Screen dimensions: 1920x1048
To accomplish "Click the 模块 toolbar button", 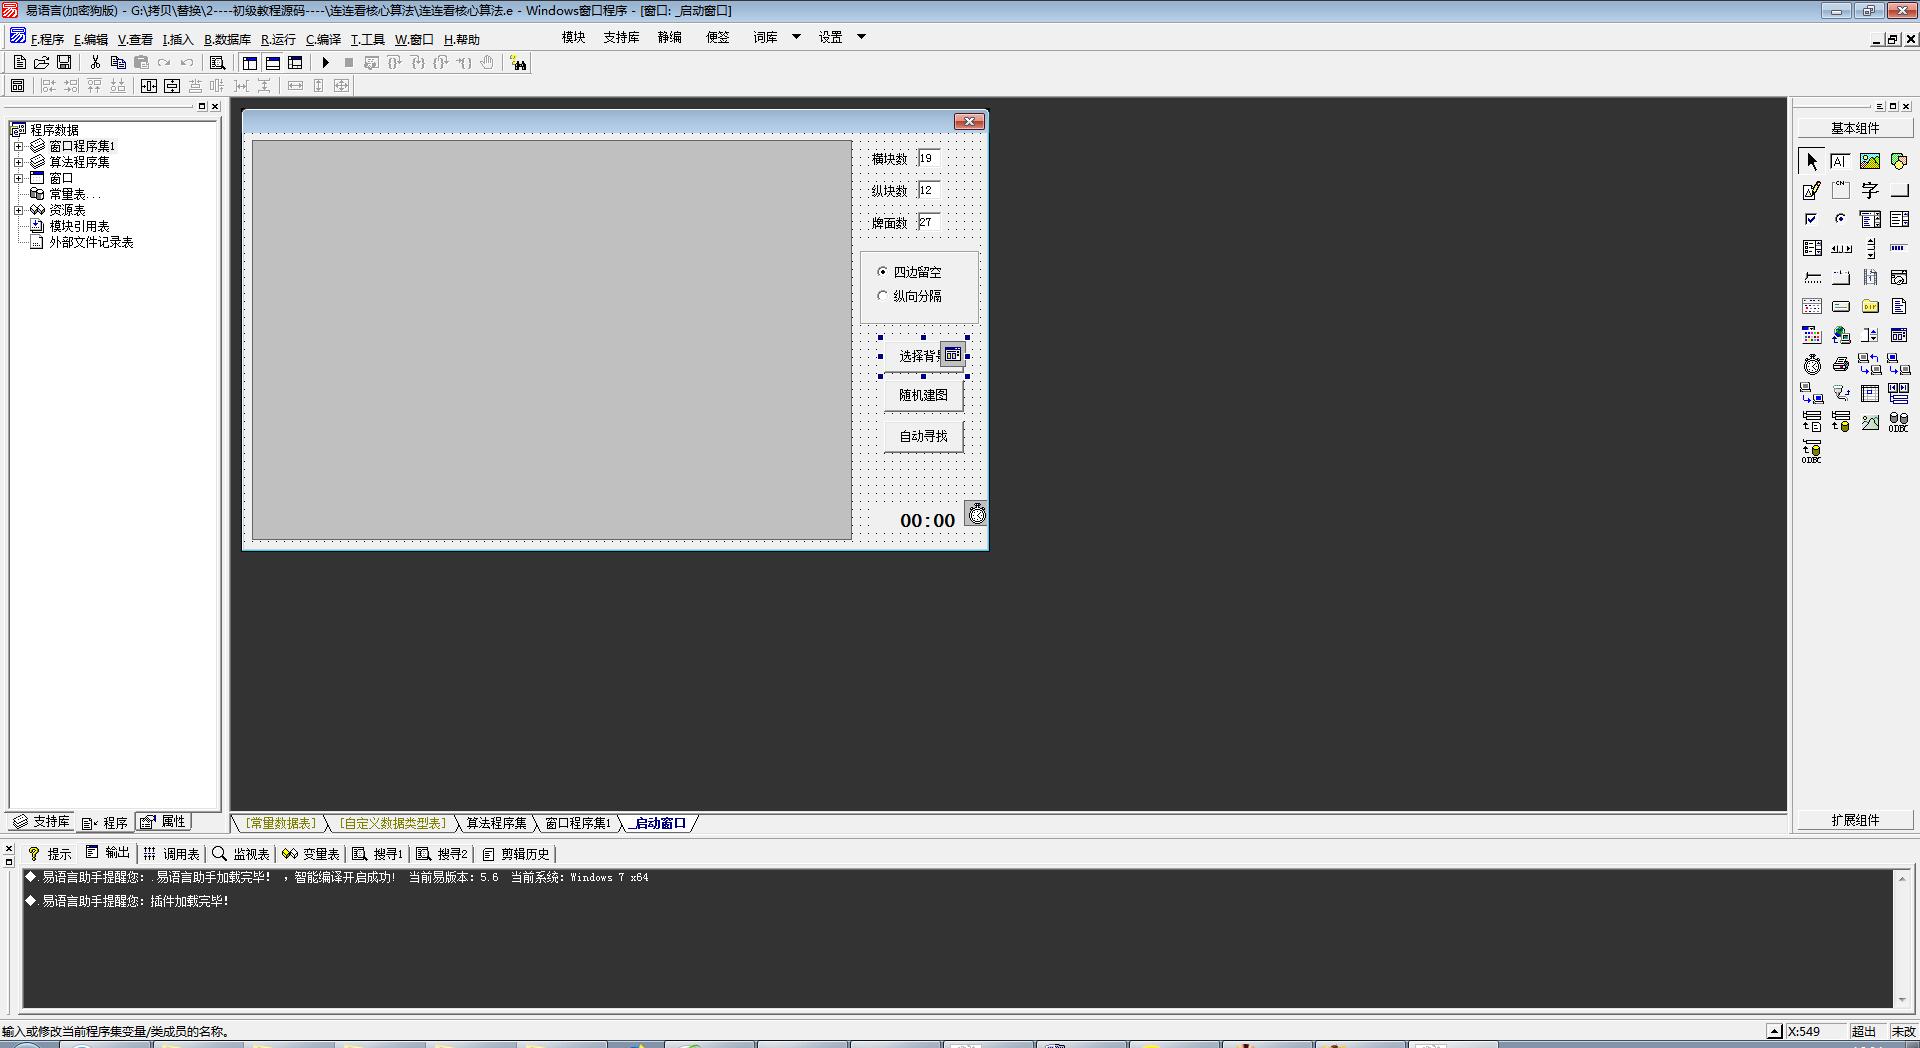I will 573,37.
